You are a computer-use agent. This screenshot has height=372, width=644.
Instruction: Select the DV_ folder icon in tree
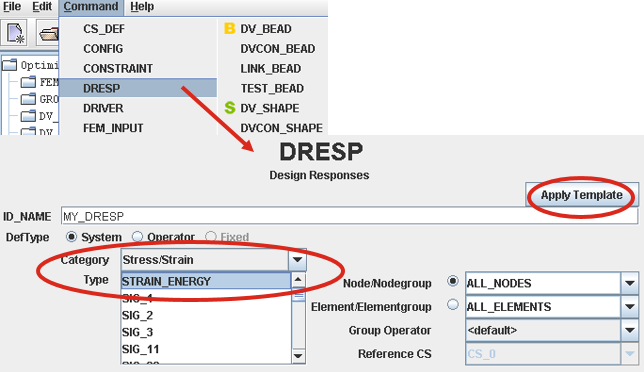coord(28,116)
